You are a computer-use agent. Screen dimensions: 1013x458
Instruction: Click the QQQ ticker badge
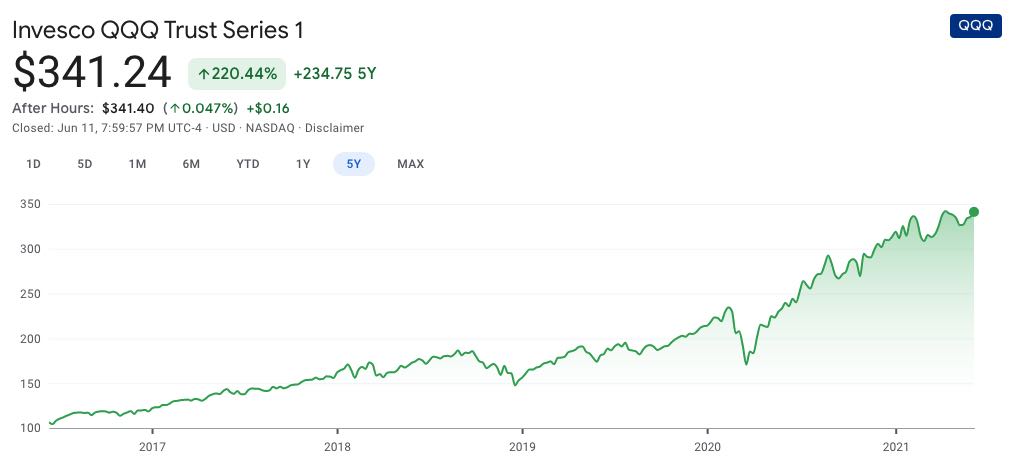click(975, 26)
